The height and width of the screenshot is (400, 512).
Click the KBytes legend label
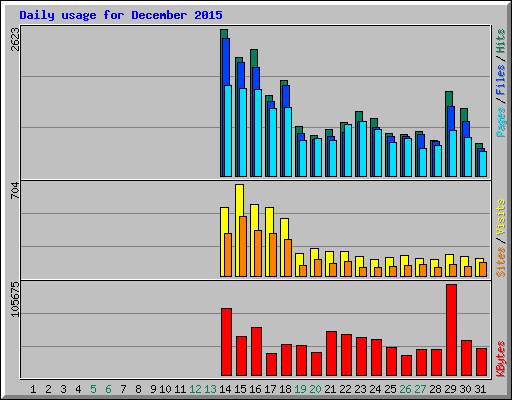pyautogui.click(x=500, y=359)
